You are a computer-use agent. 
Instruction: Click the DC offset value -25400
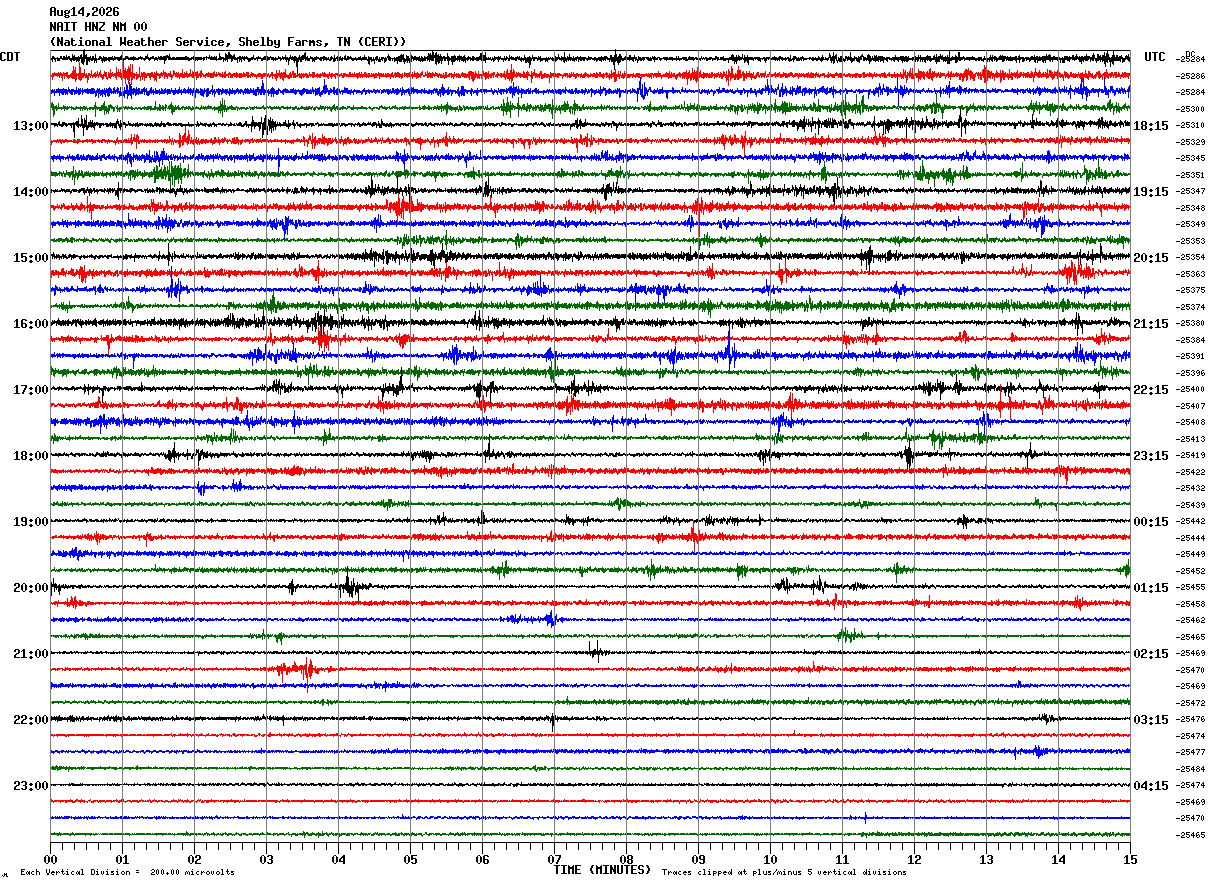1190,389
